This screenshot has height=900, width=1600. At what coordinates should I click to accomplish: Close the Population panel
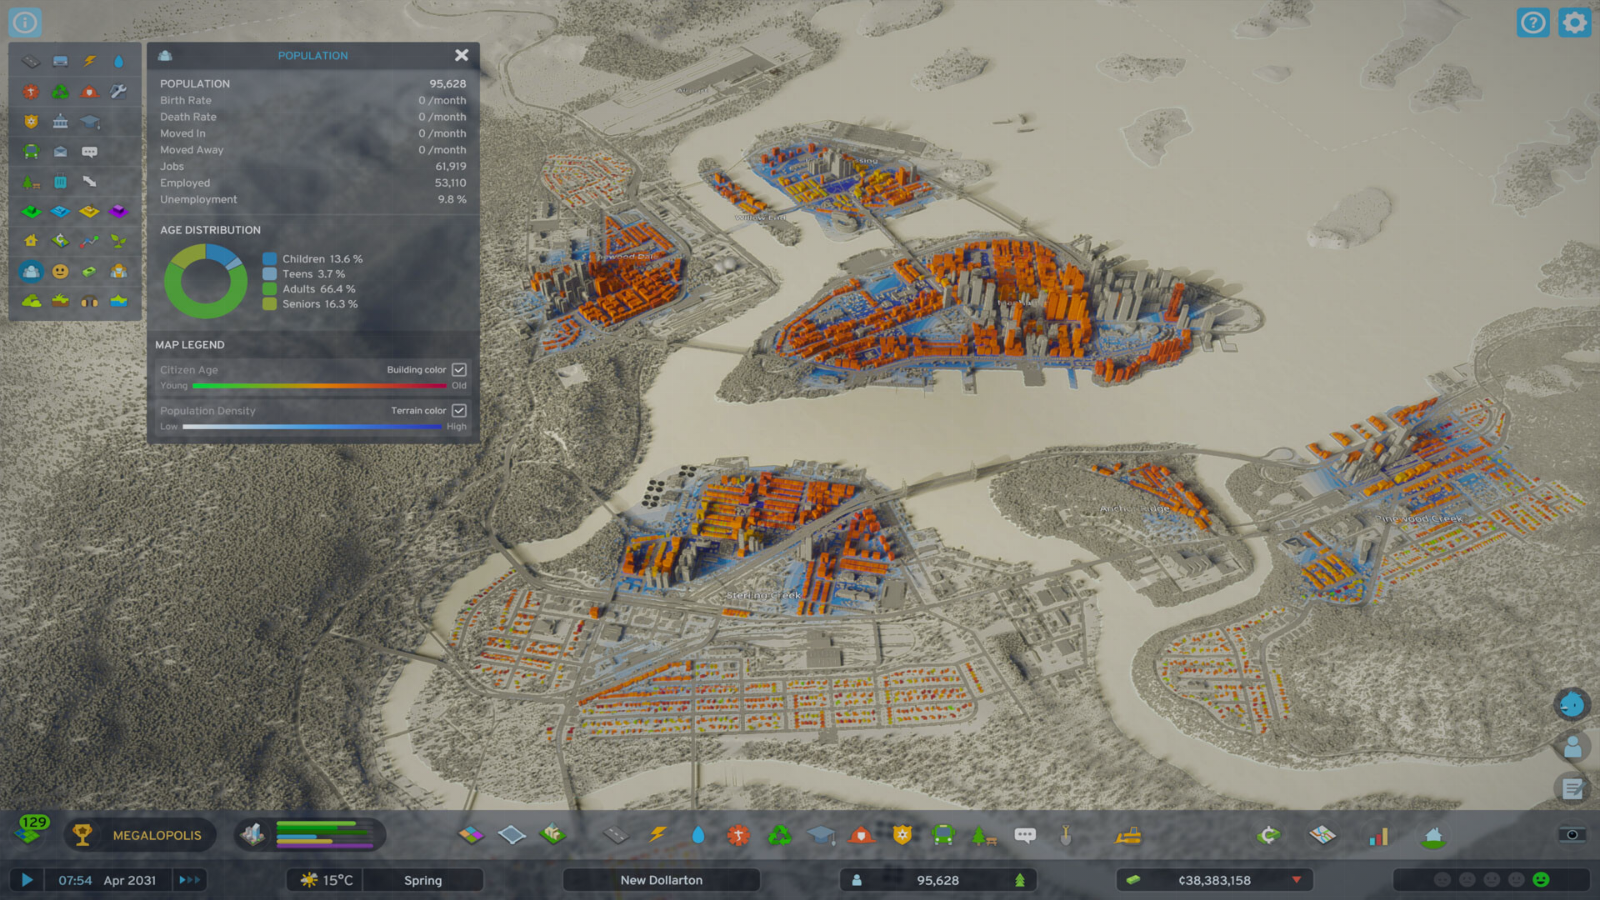461,55
